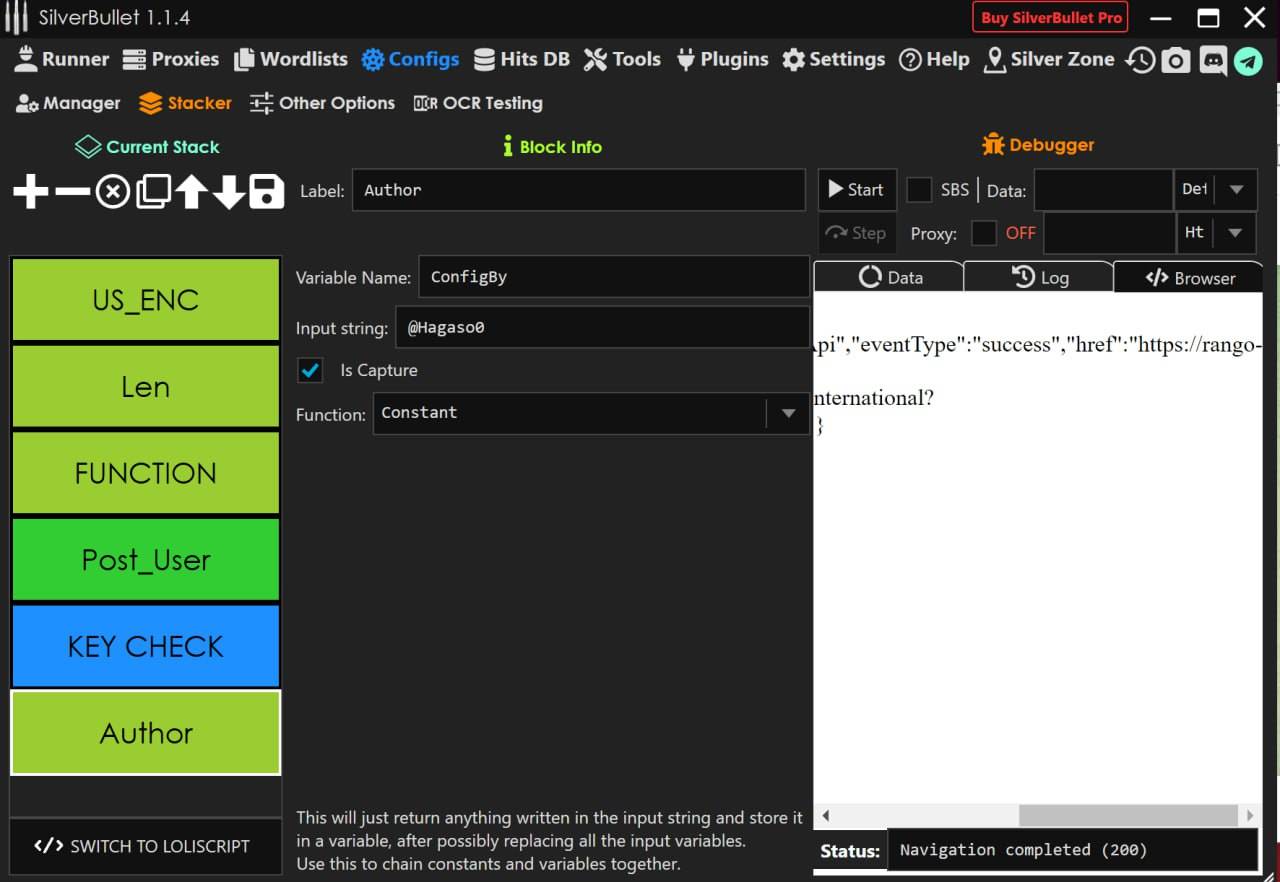
Task: Switch to the Log tab
Action: coord(1040,278)
